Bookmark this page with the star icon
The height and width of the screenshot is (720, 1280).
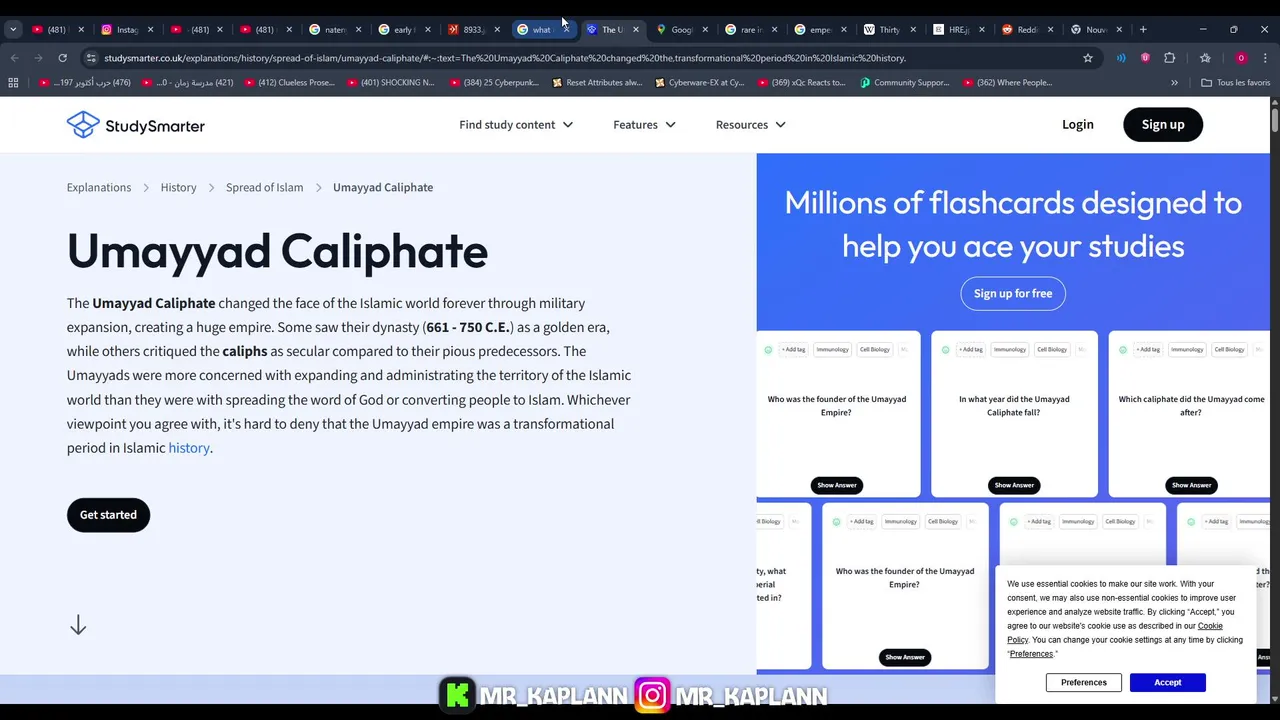pos(1088,58)
